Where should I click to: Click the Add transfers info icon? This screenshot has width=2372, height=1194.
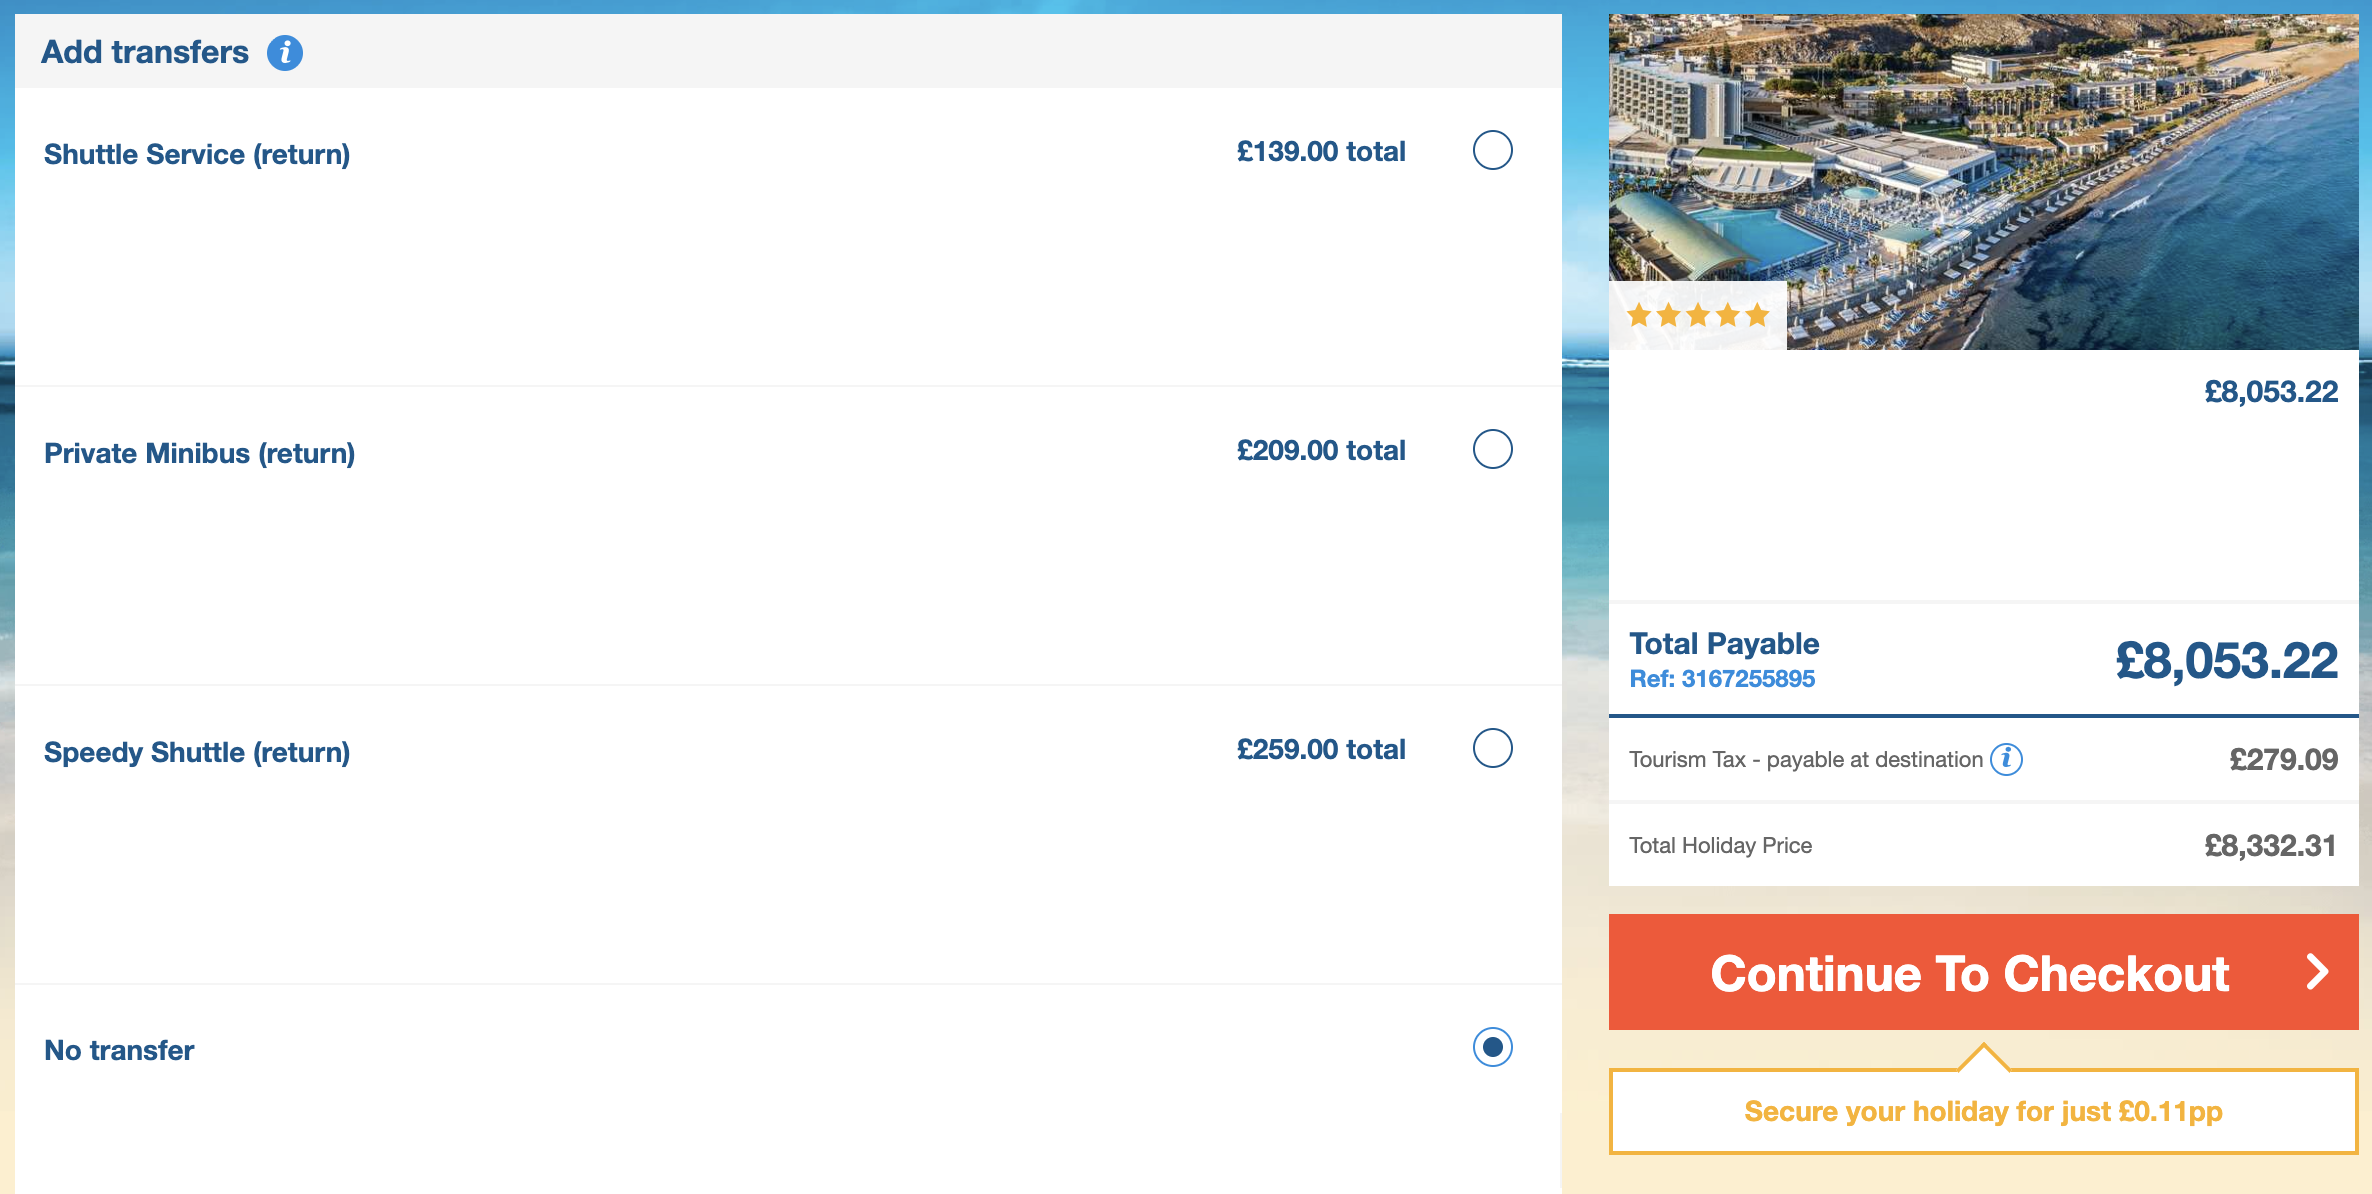point(285,52)
